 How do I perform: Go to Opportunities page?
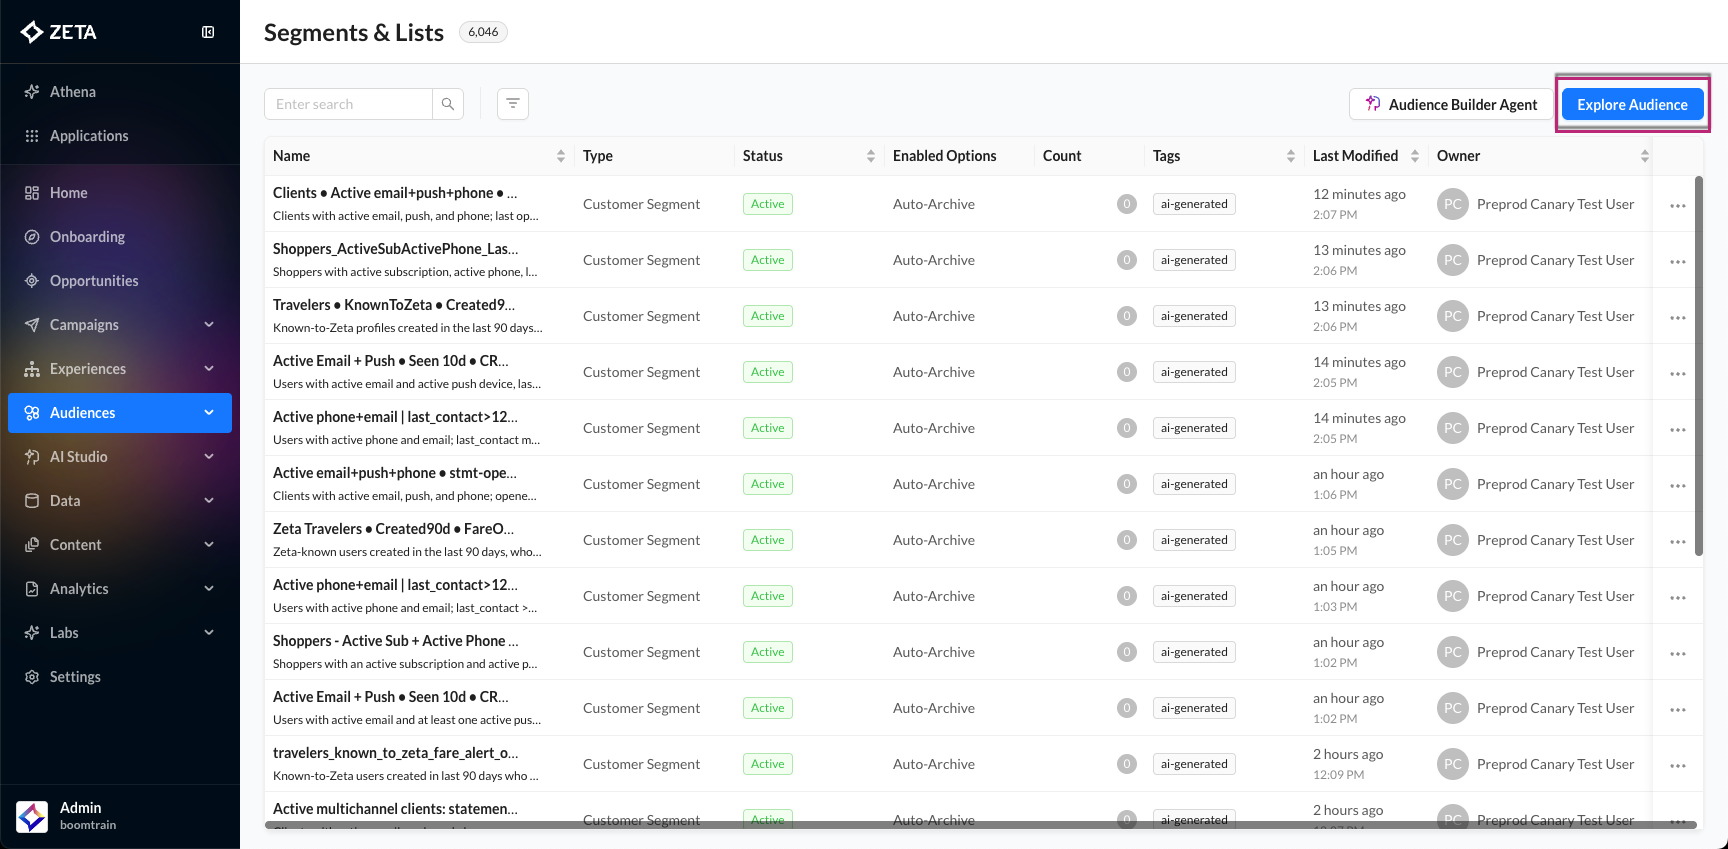tap(94, 281)
